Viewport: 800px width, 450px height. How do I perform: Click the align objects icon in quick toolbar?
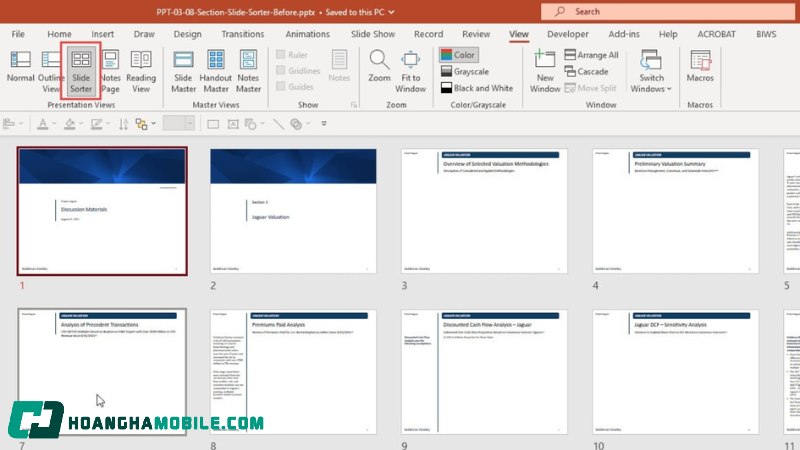point(9,123)
